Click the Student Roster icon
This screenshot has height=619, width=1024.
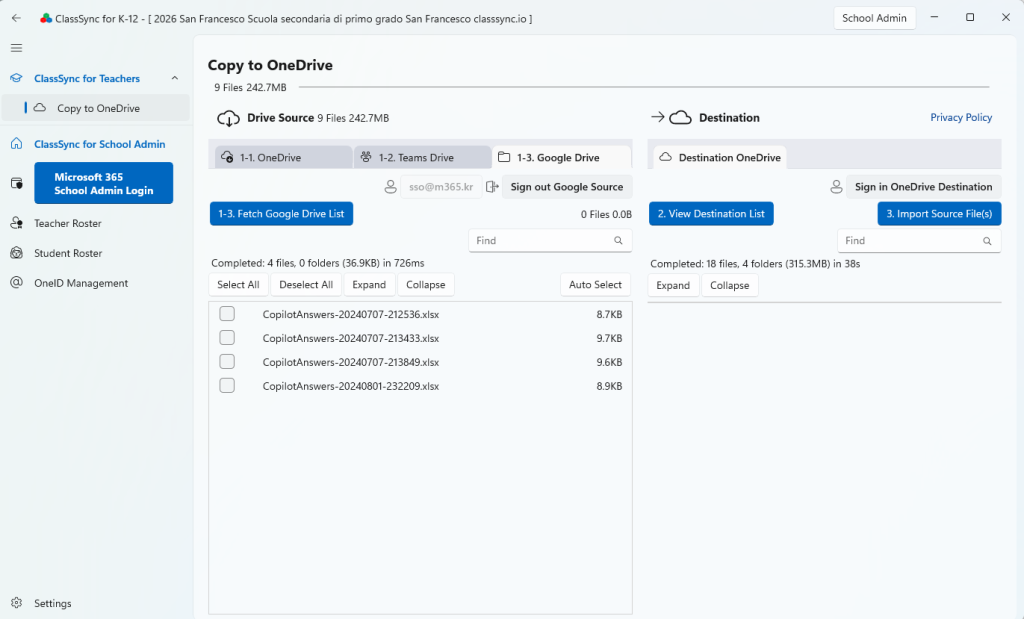pyautogui.click(x=16, y=253)
